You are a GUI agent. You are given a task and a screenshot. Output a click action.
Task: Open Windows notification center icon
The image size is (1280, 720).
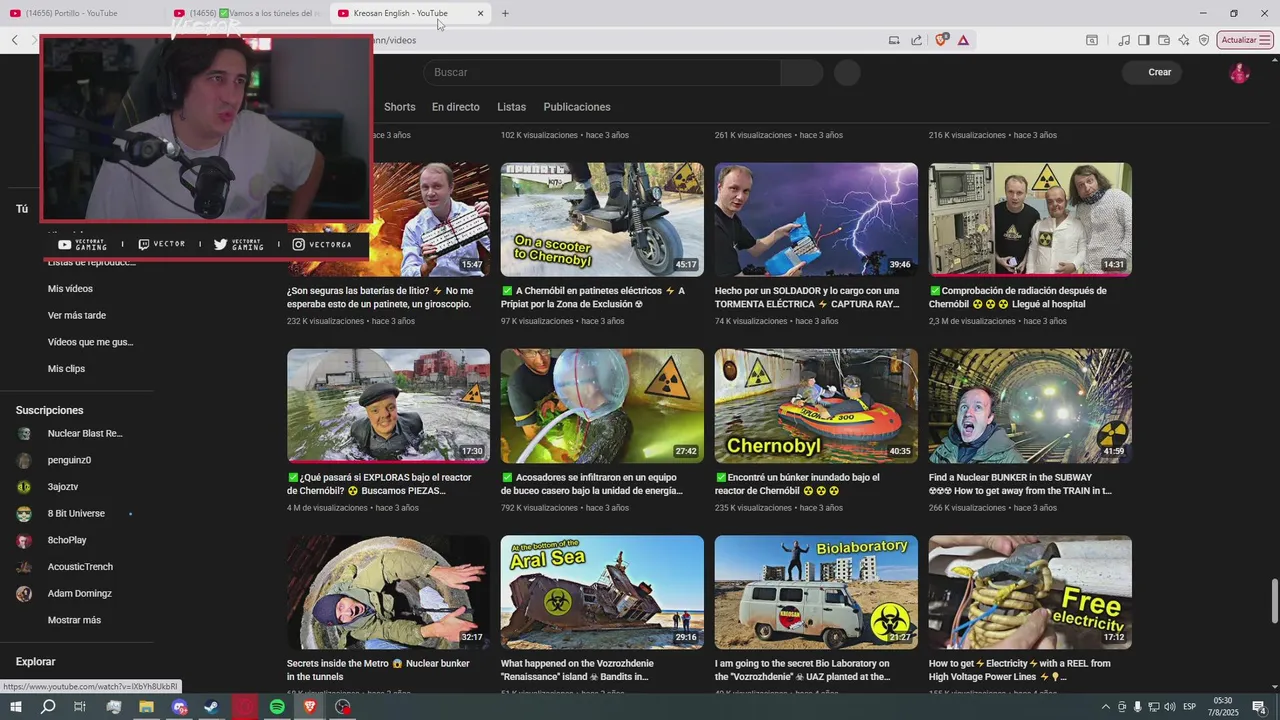tap(1259, 707)
